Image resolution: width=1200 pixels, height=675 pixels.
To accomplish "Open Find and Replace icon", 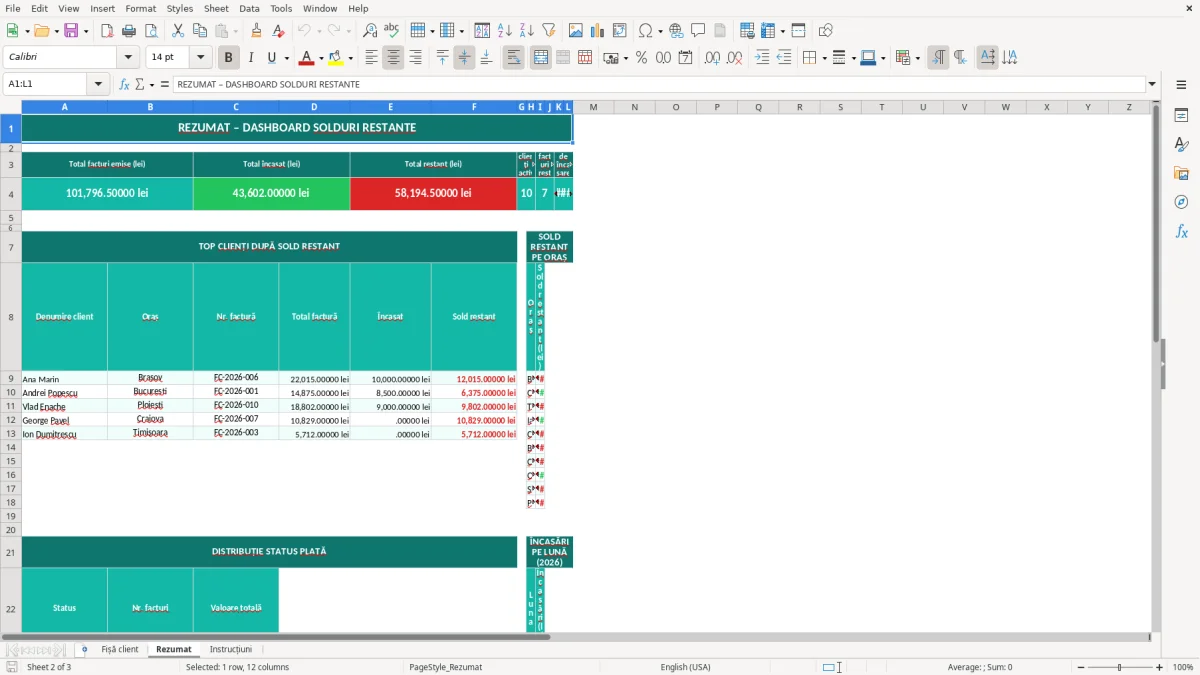I will [x=370, y=31].
